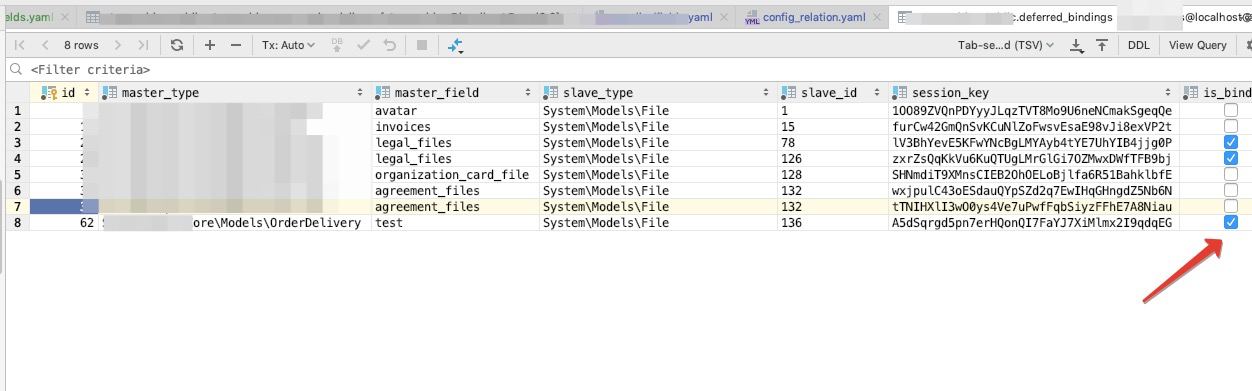Uncheck is_bind for legal_files slave_id 78

coord(1231,142)
